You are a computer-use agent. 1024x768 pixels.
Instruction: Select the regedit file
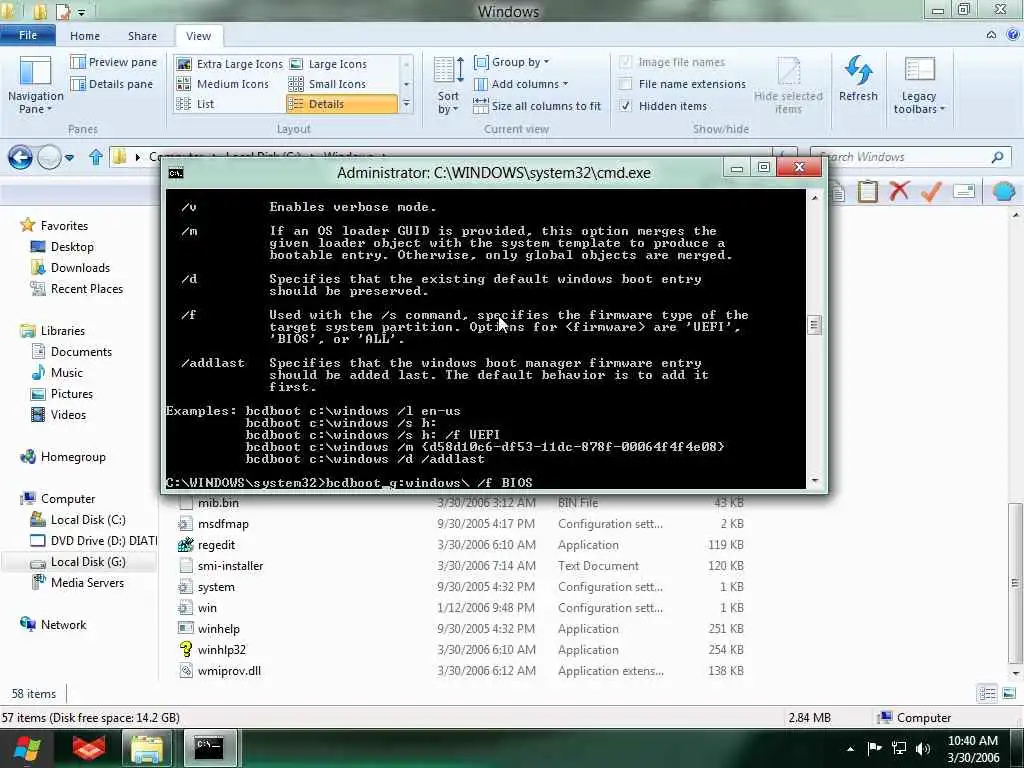tap(216, 545)
